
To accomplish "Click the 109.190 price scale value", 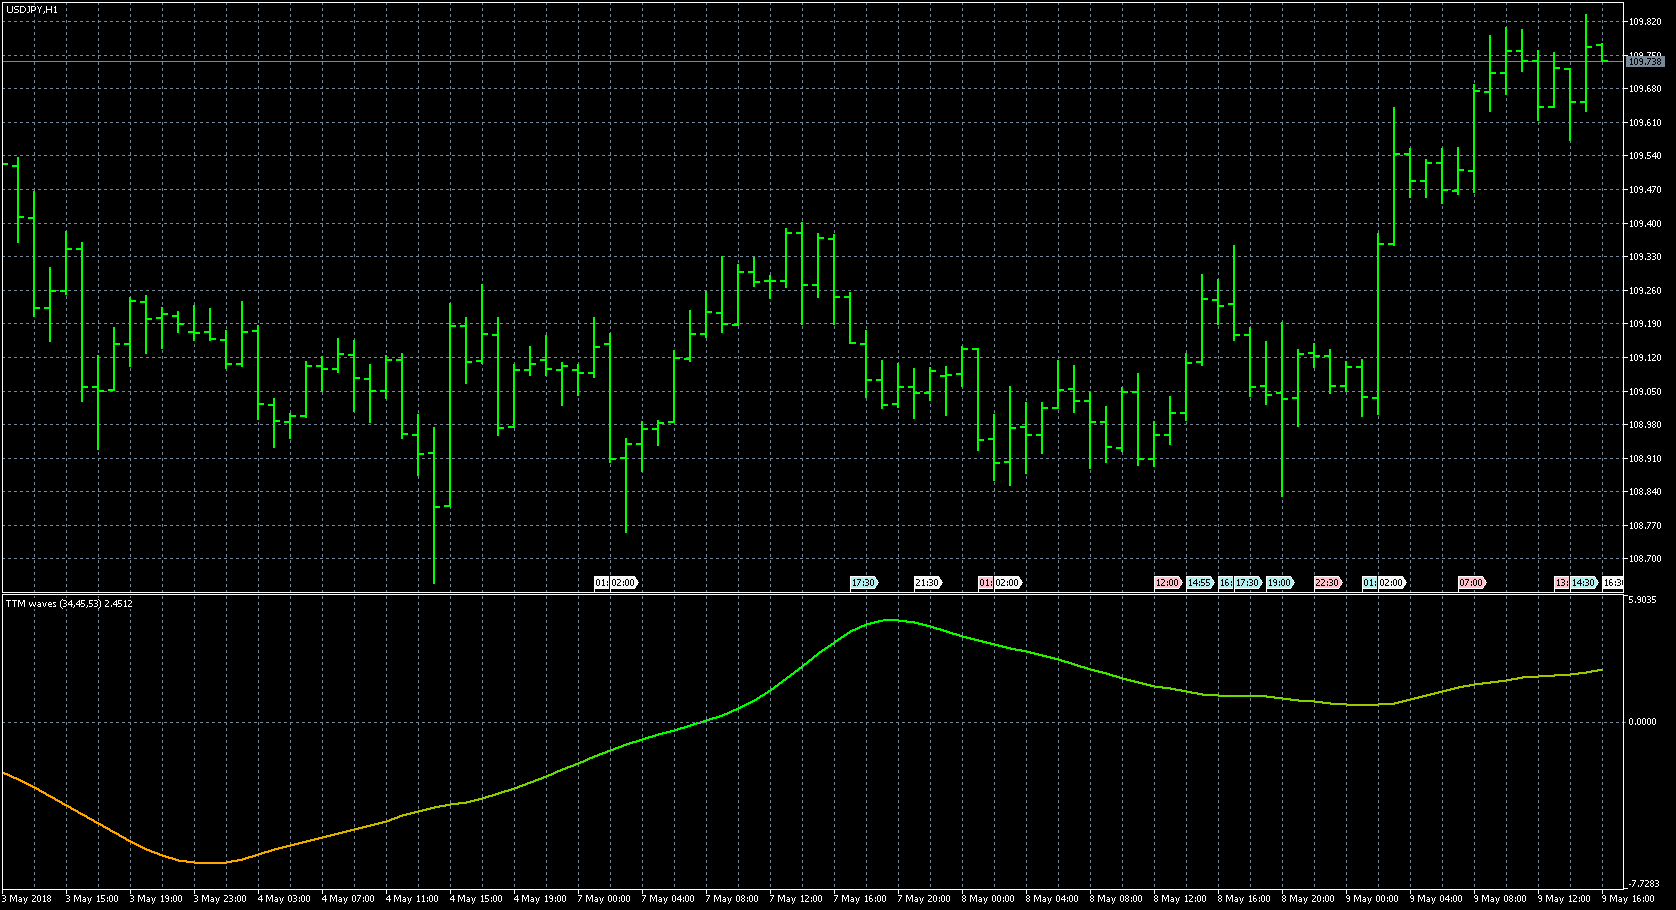I will (1645, 324).
